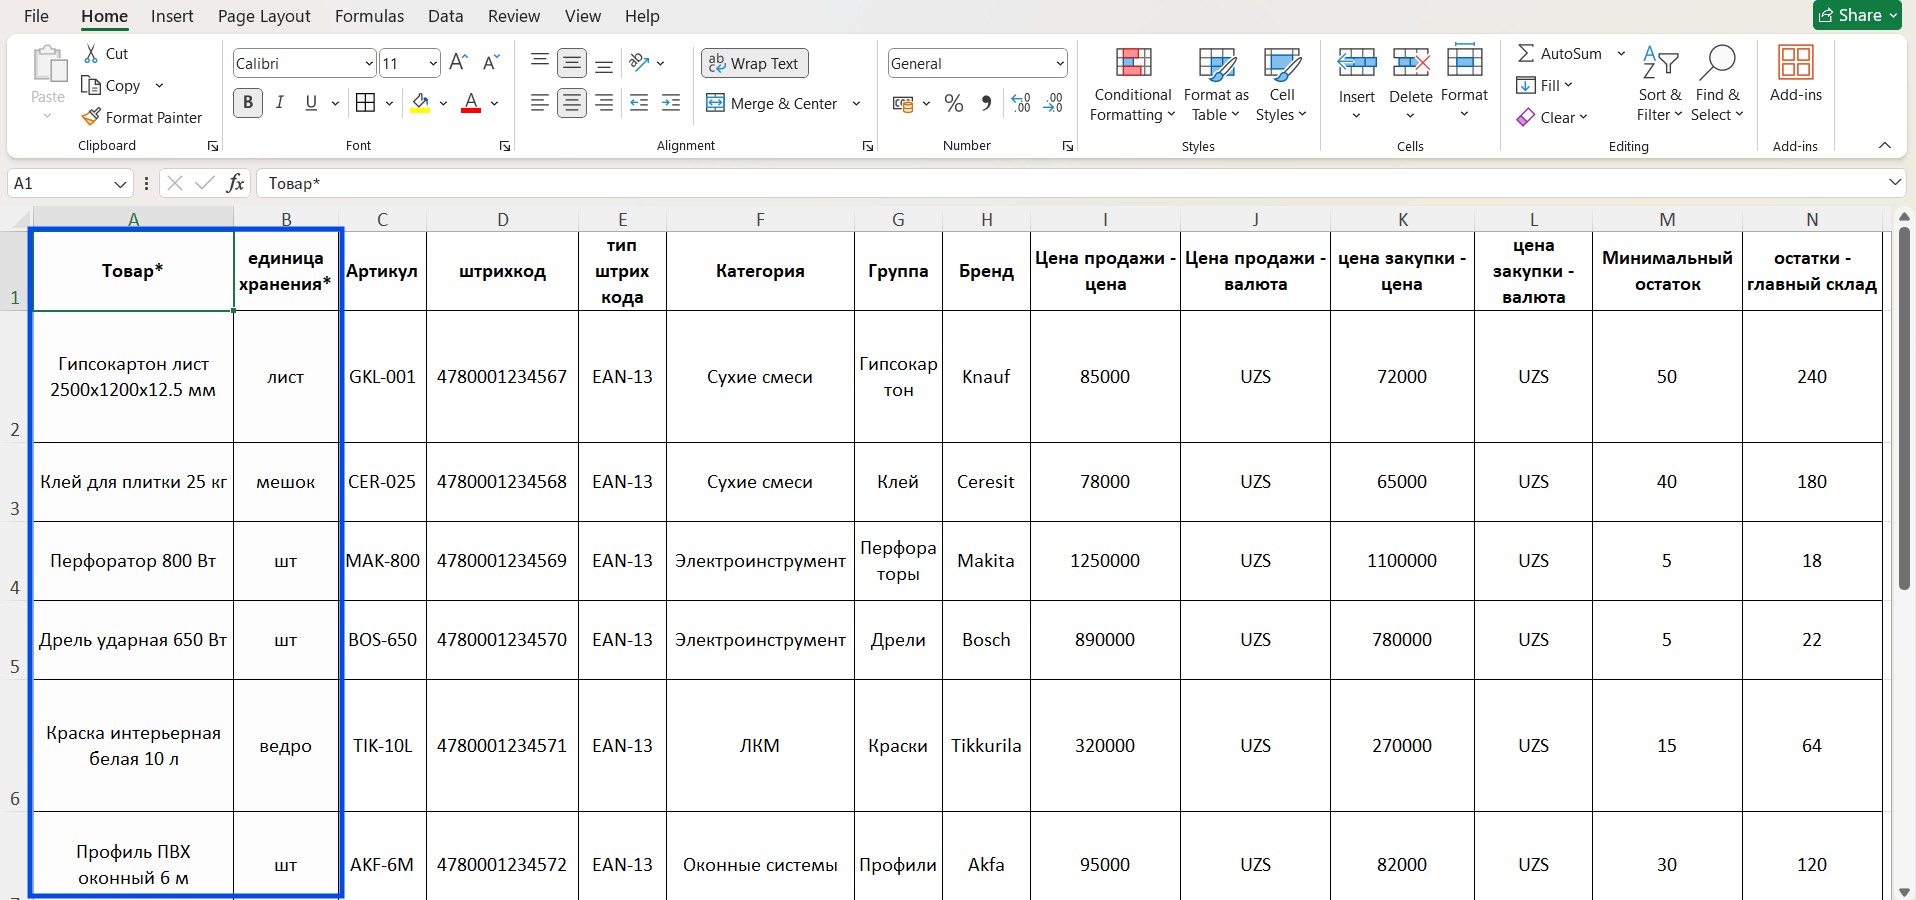Toggle Bold formatting
This screenshot has height=900, width=1916.
pyautogui.click(x=248, y=103)
